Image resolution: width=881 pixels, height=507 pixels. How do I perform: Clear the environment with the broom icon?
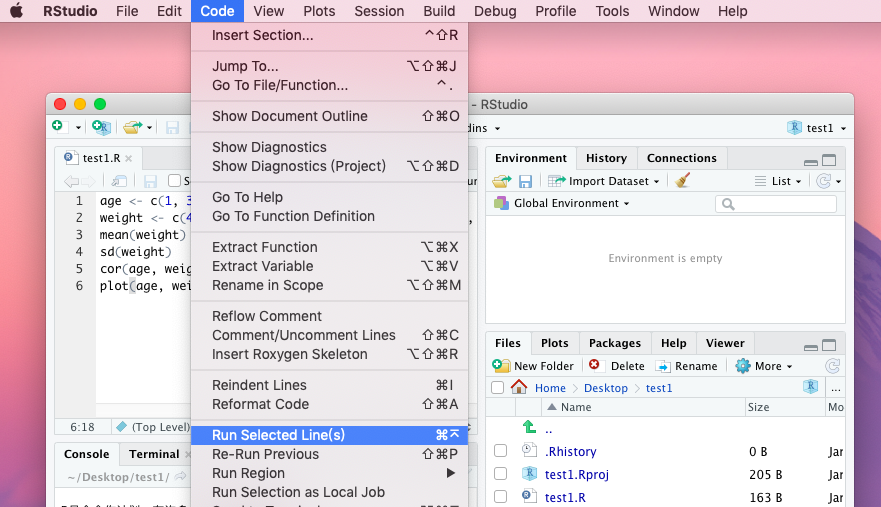(682, 180)
